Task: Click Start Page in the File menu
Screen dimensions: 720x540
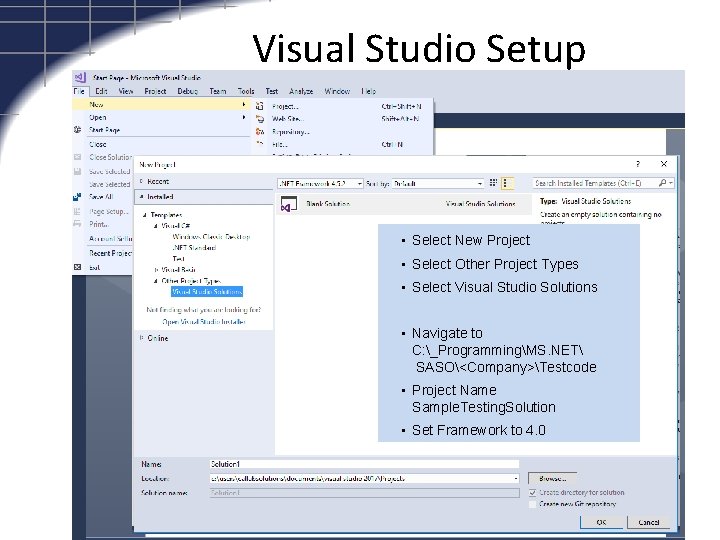Action: pos(105,130)
